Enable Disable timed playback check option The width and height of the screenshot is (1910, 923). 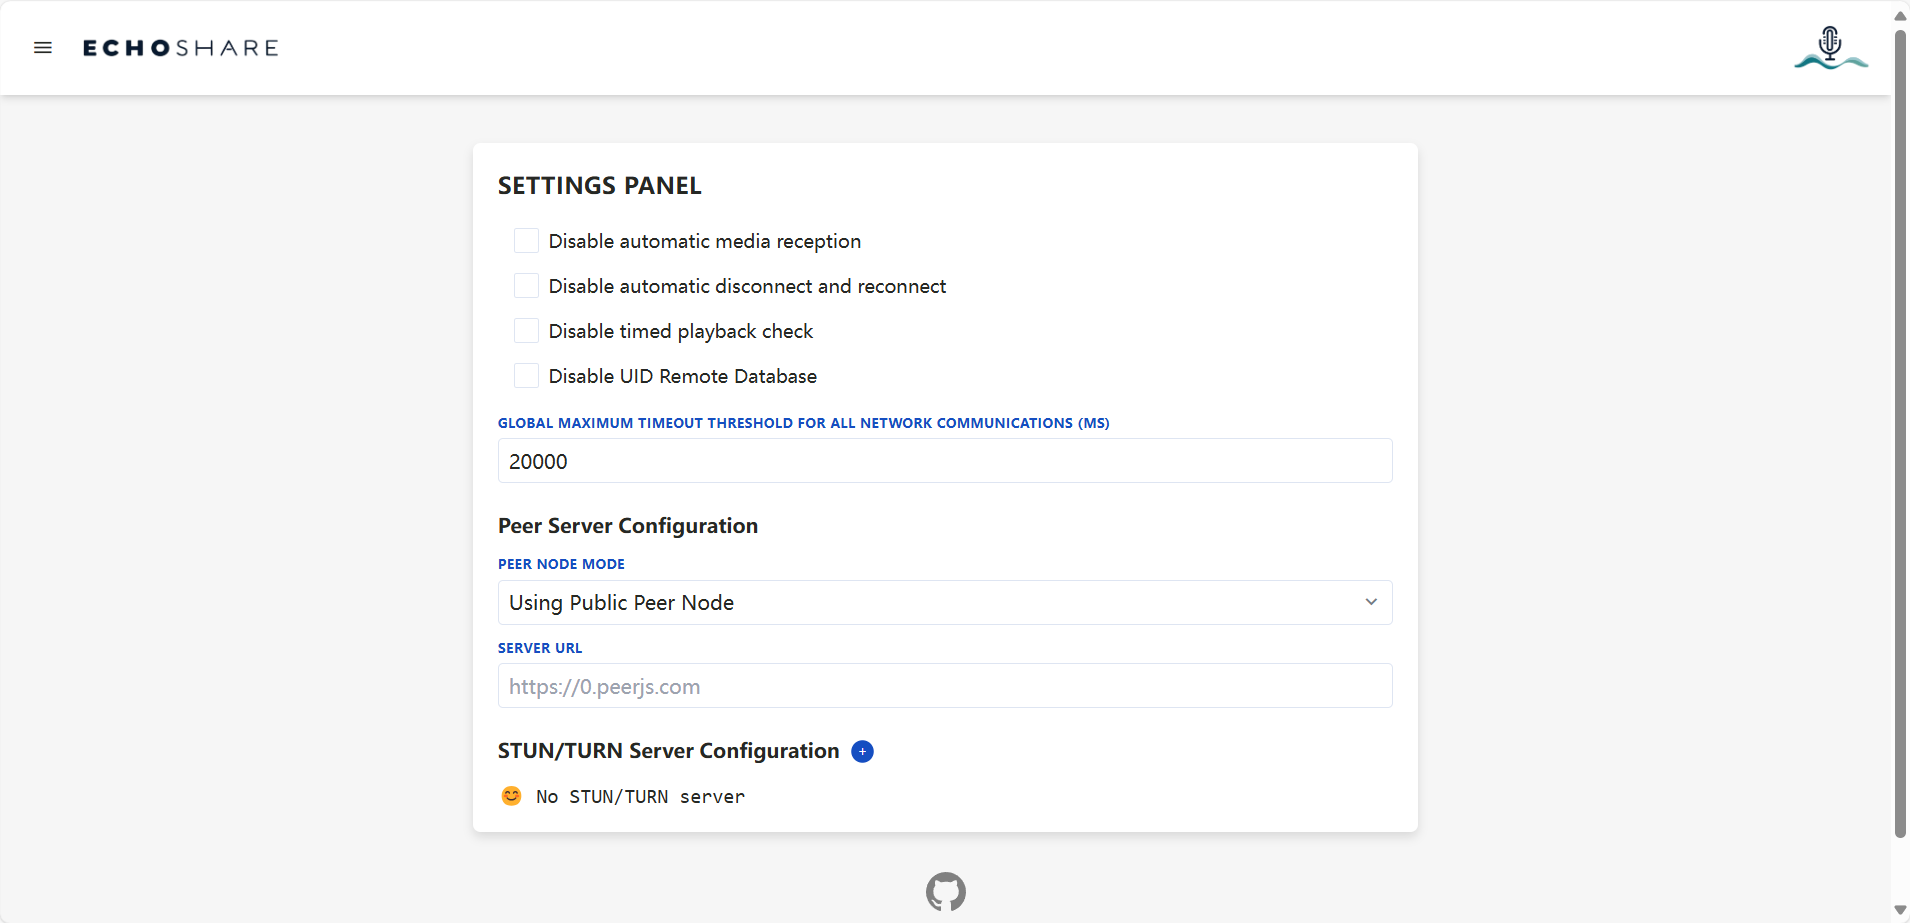pos(526,331)
